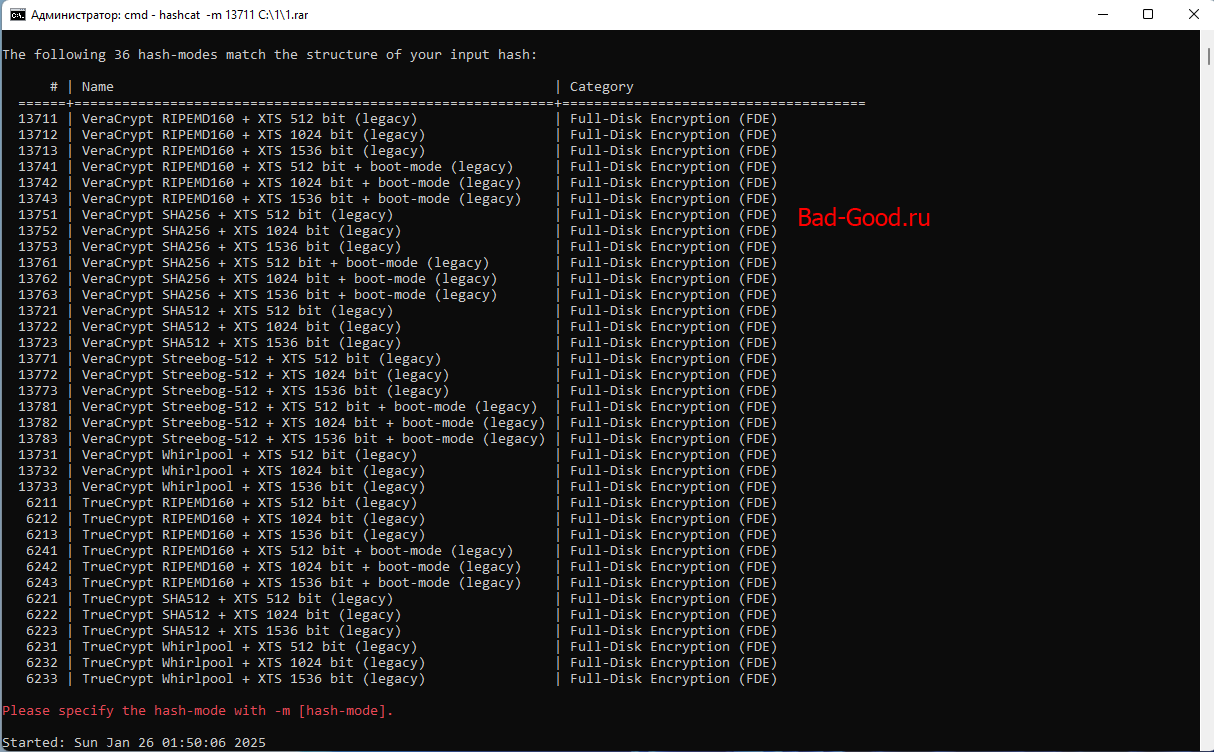Click hash-mode number 13723
This screenshot has width=1214, height=752.
pos(38,343)
